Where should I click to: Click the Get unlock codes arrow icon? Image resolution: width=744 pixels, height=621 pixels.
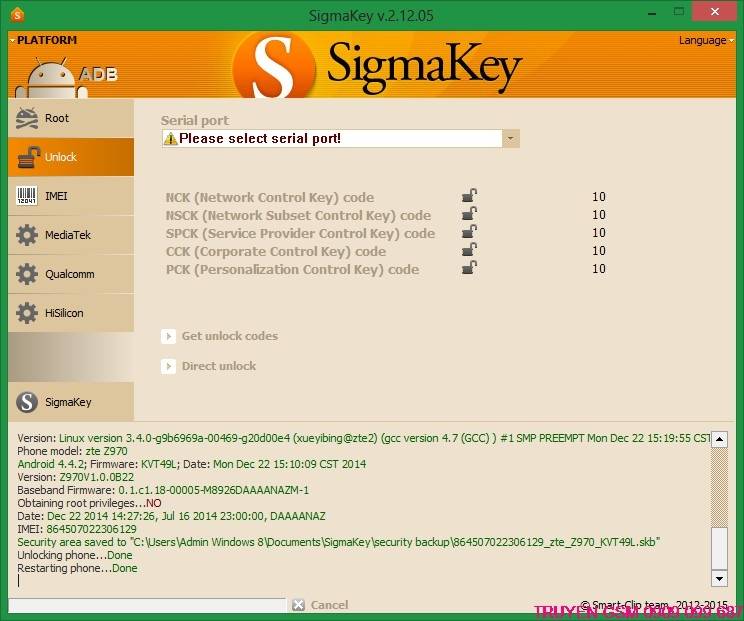tap(168, 336)
